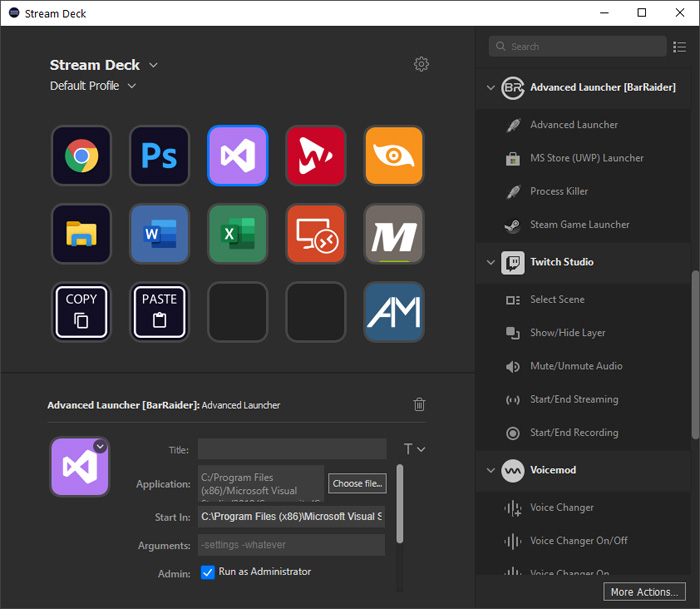The height and width of the screenshot is (609, 700).
Task: Collapse the Voicemod category
Action: (x=490, y=470)
